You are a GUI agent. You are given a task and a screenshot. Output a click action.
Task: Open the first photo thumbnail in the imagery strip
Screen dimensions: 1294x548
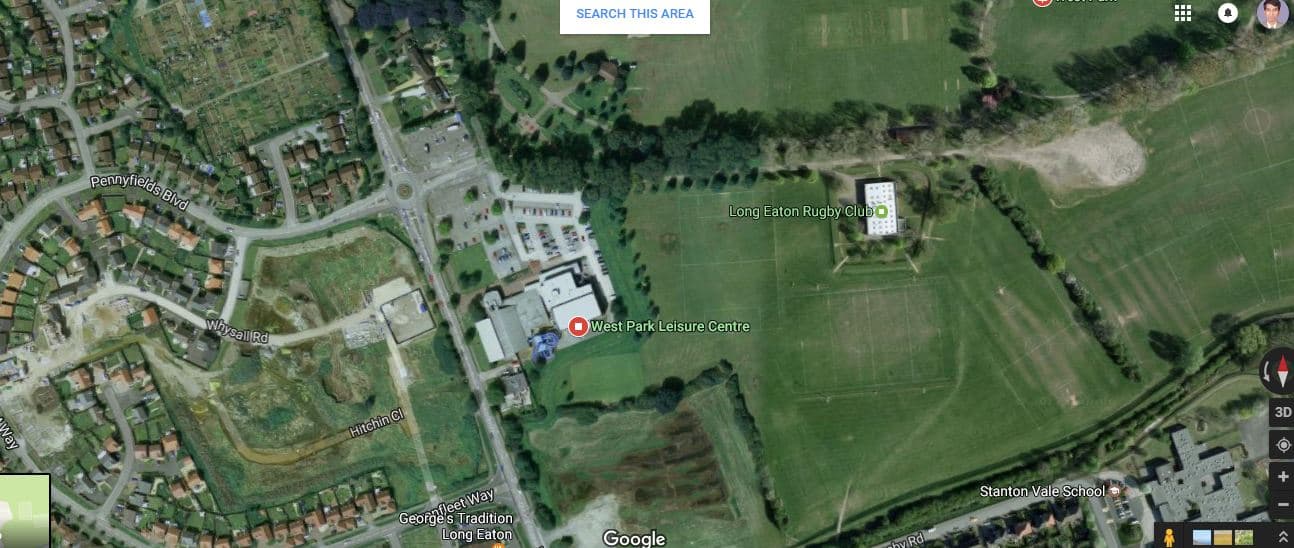point(1201,537)
